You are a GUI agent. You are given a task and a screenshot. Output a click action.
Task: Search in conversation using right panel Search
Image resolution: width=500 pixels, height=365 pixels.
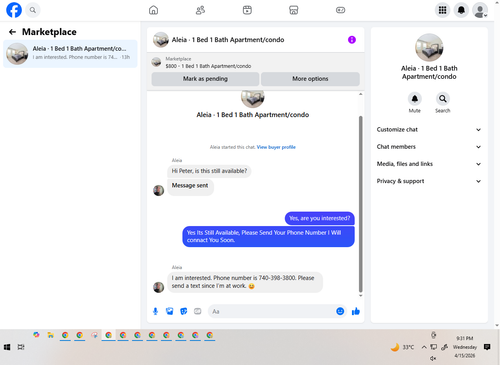[443, 99]
